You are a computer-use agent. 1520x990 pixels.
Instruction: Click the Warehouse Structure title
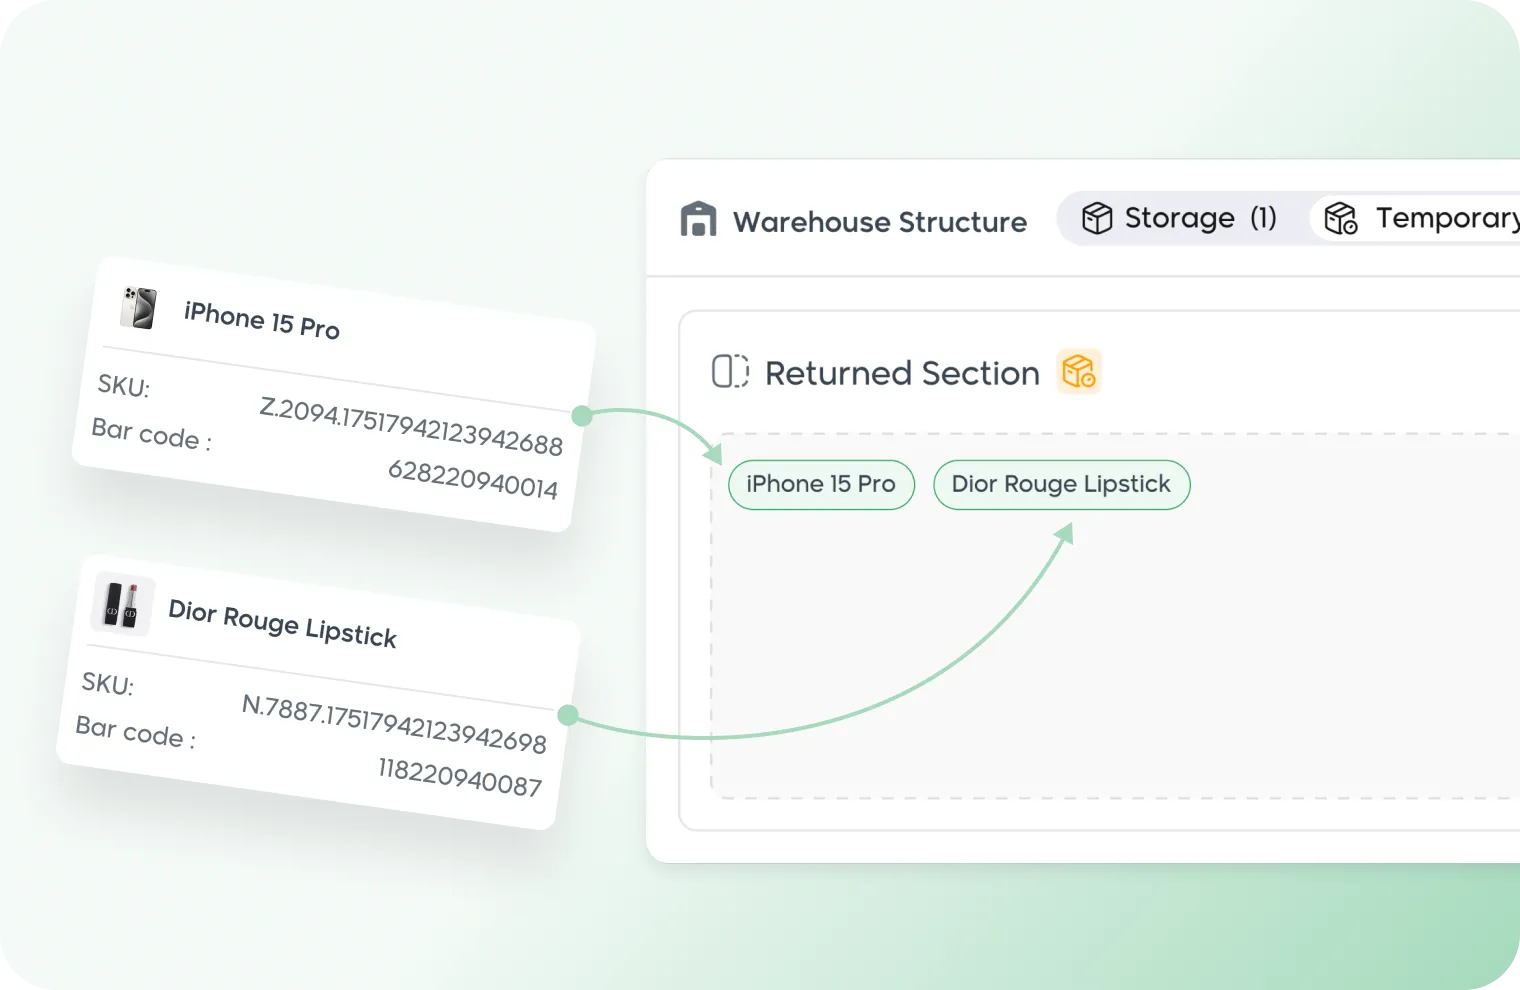(879, 222)
